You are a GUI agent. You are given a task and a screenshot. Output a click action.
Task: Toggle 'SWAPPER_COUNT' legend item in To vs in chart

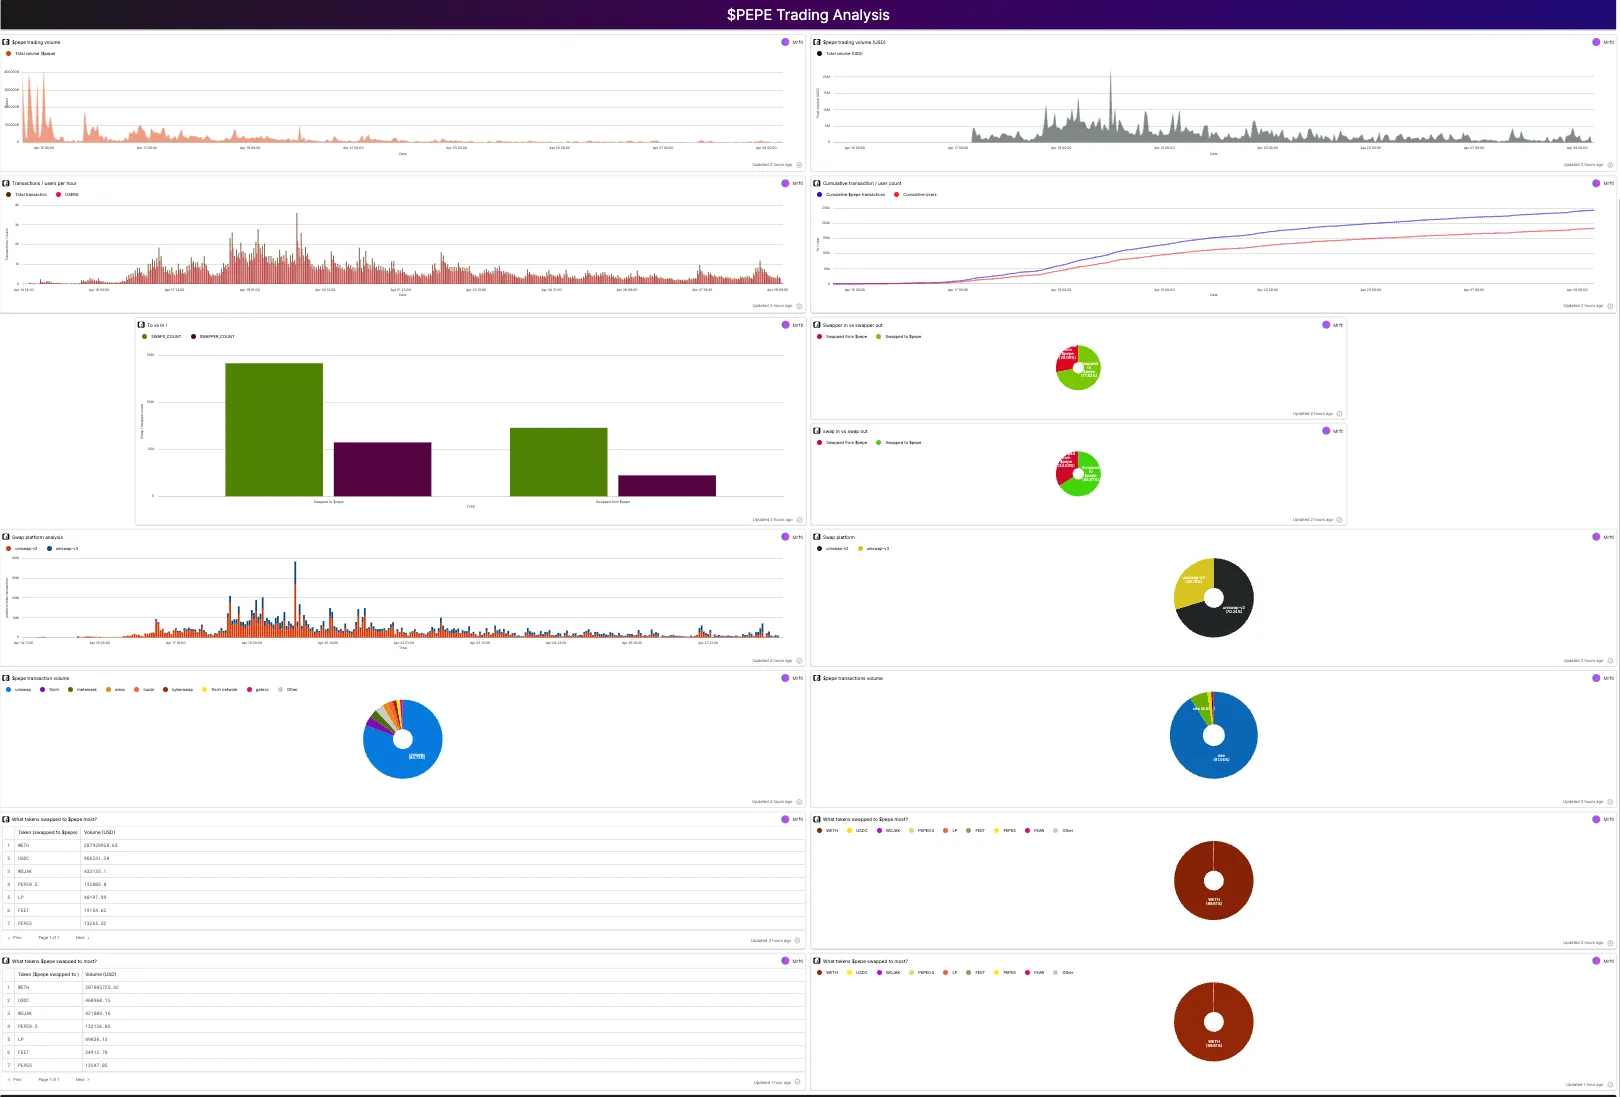(213, 337)
